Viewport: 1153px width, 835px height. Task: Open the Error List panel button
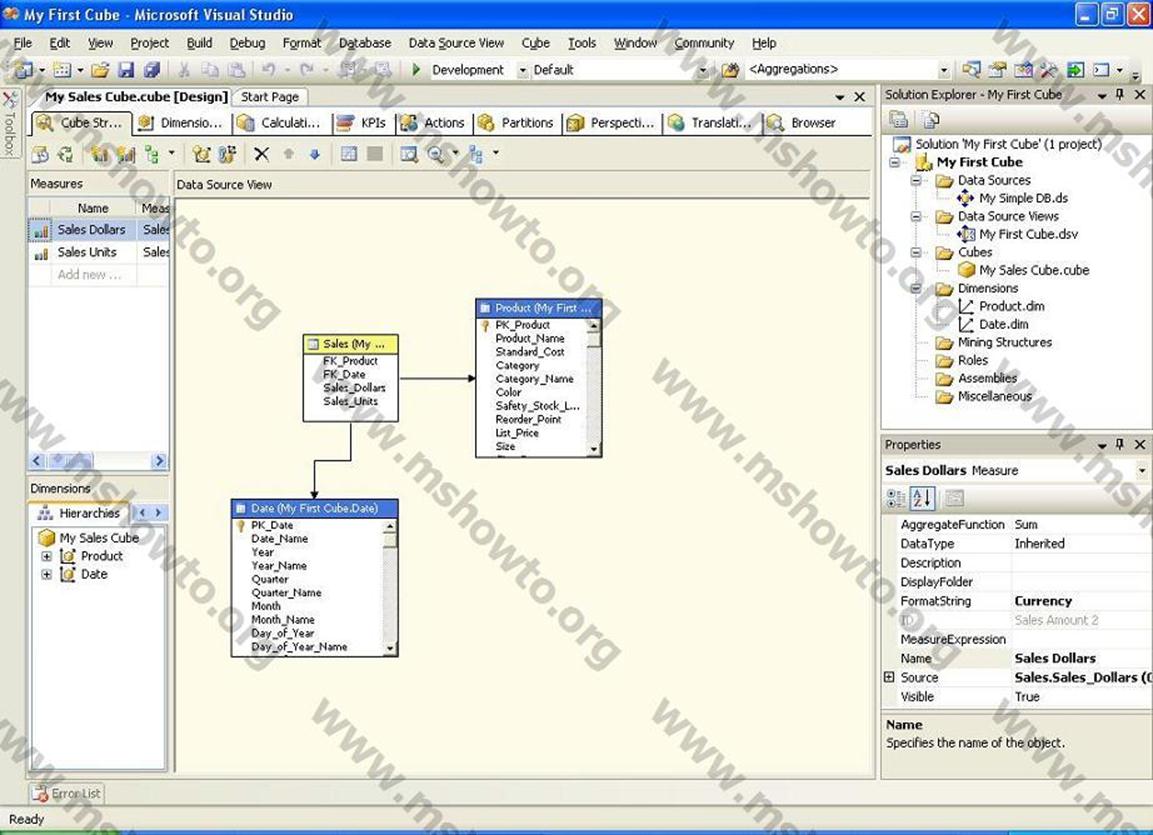(x=67, y=793)
